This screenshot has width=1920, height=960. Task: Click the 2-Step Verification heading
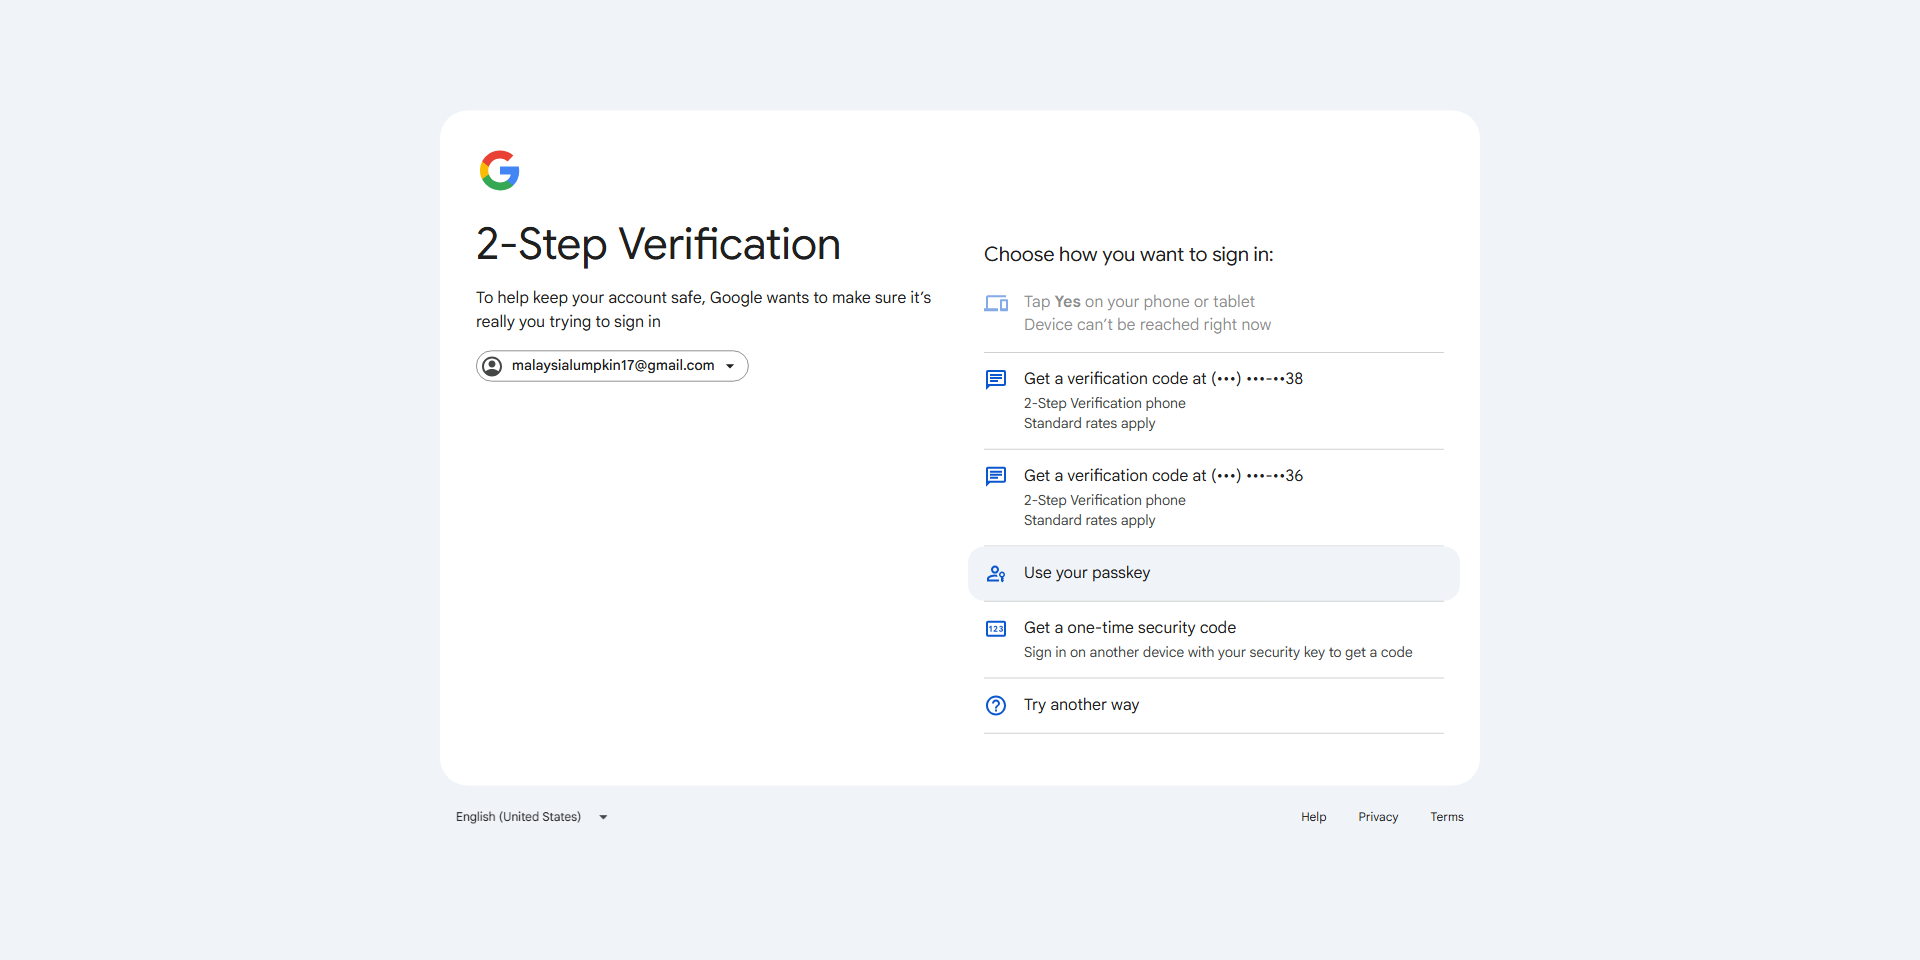pos(658,245)
